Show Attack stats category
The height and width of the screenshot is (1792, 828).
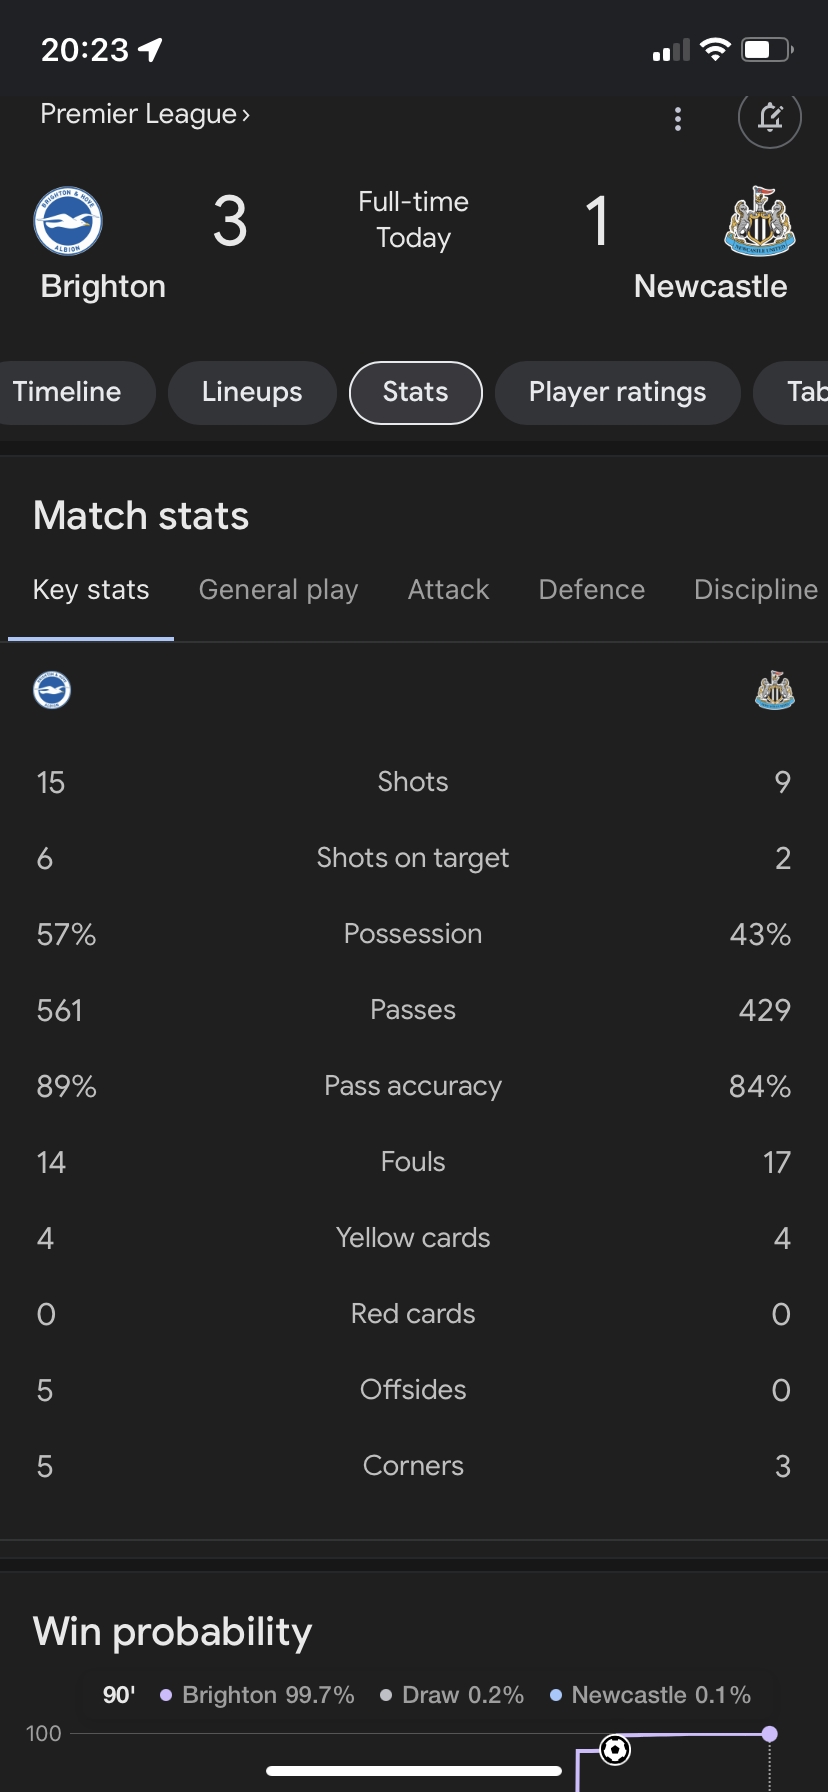click(x=449, y=590)
